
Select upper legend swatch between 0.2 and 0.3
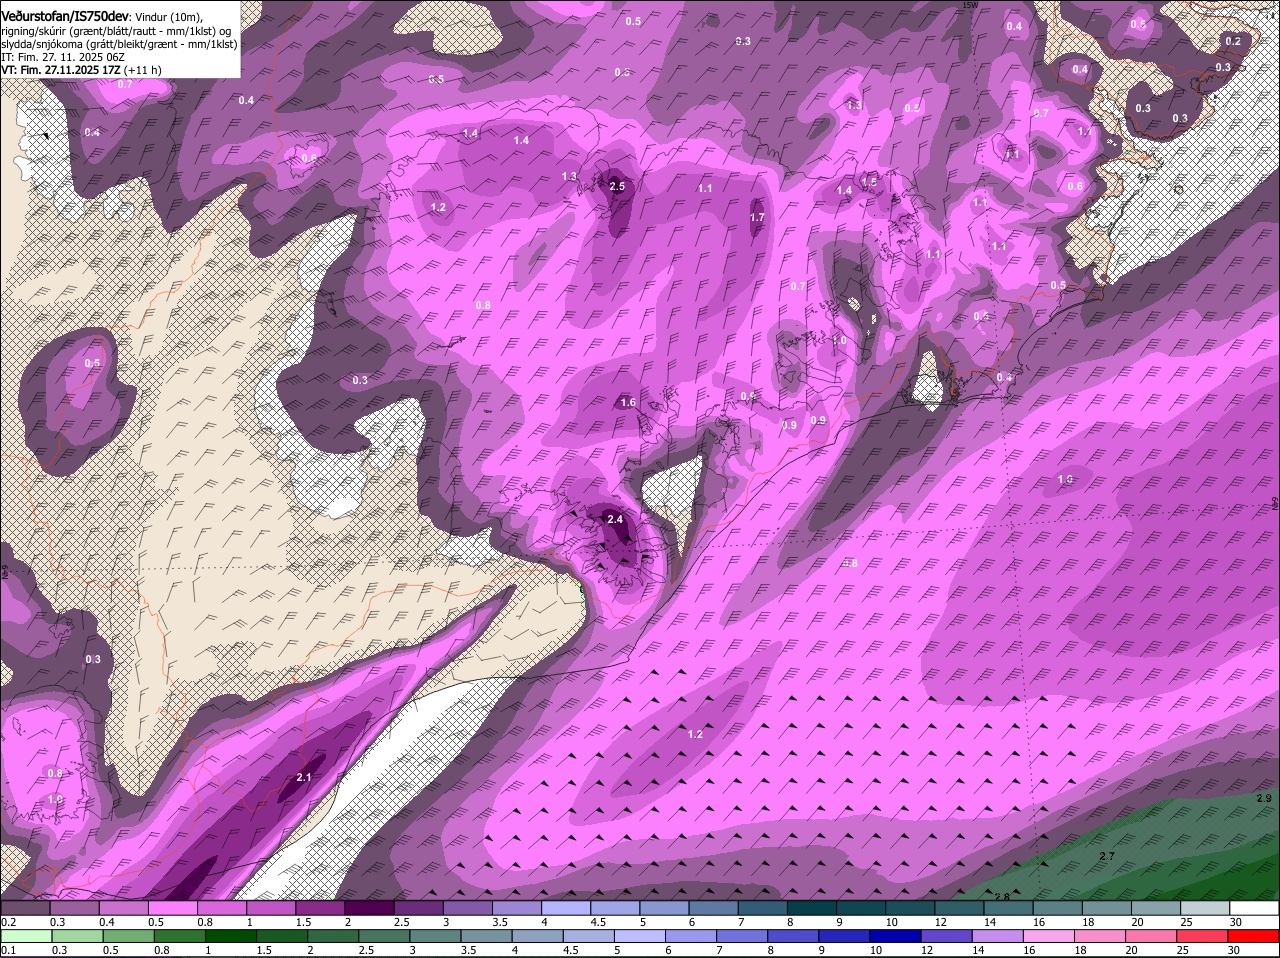coord(25,908)
